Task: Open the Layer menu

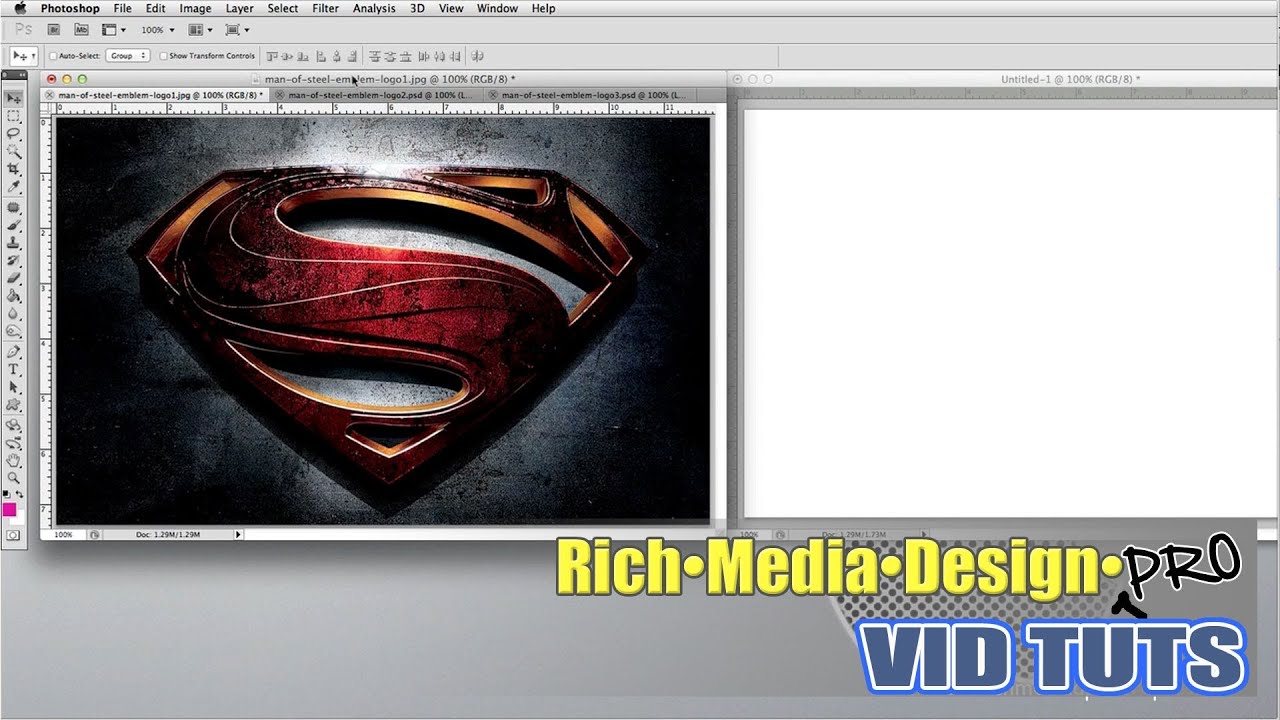Action: pyautogui.click(x=239, y=8)
